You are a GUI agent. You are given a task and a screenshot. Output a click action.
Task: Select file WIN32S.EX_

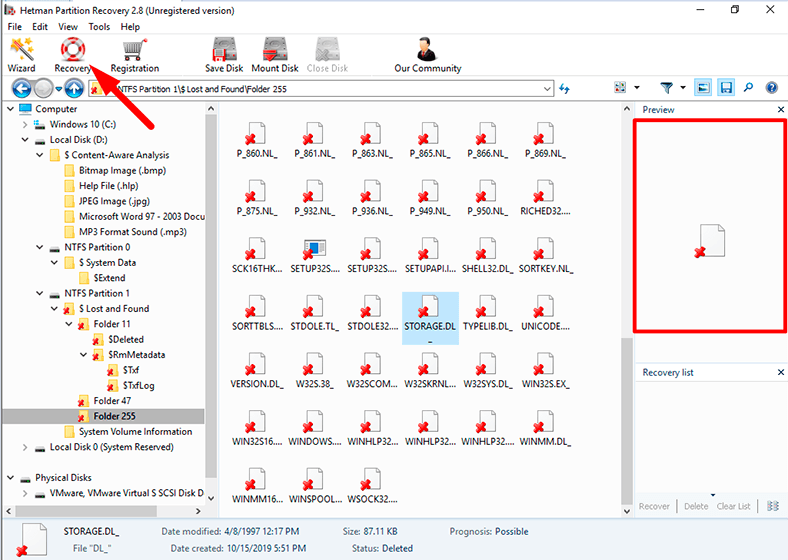(545, 371)
